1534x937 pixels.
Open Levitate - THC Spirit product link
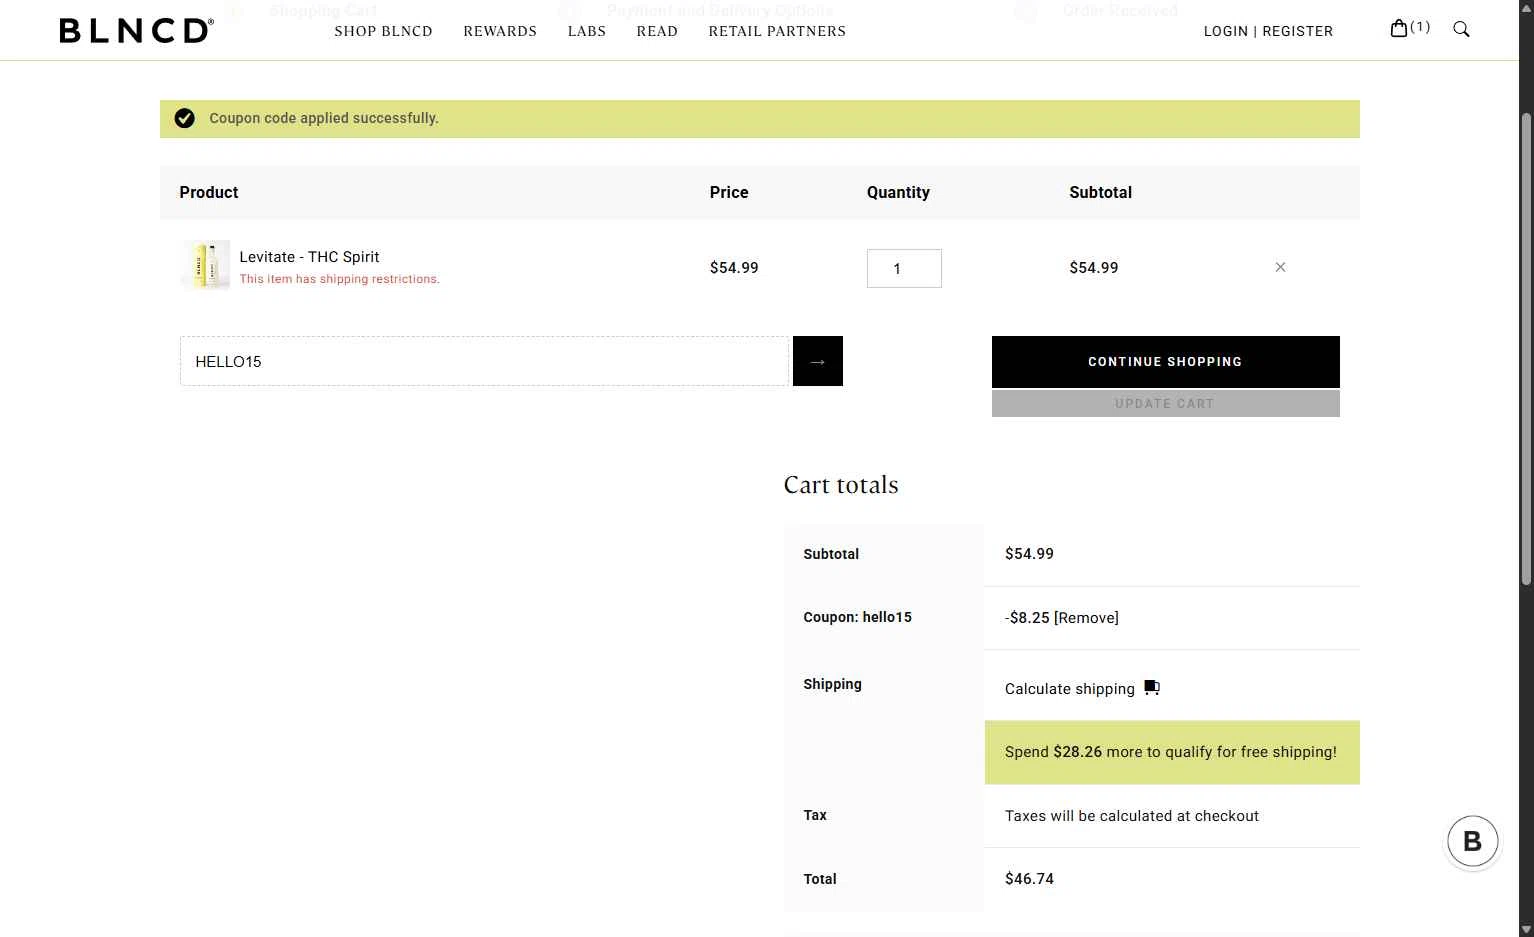(309, 257)
